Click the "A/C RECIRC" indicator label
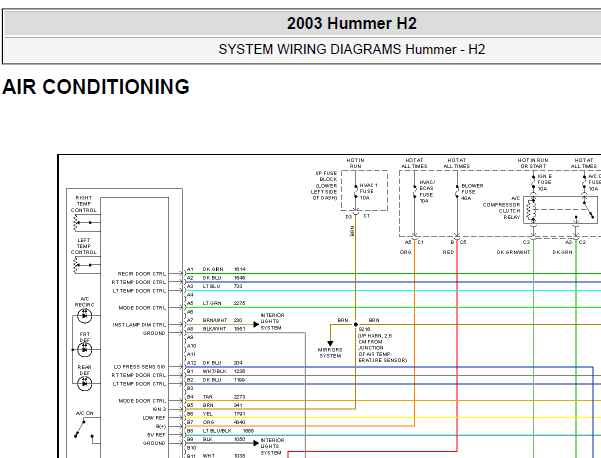This screenshot has height=458, width=601. pyautogui.click(x=84, y=302)
